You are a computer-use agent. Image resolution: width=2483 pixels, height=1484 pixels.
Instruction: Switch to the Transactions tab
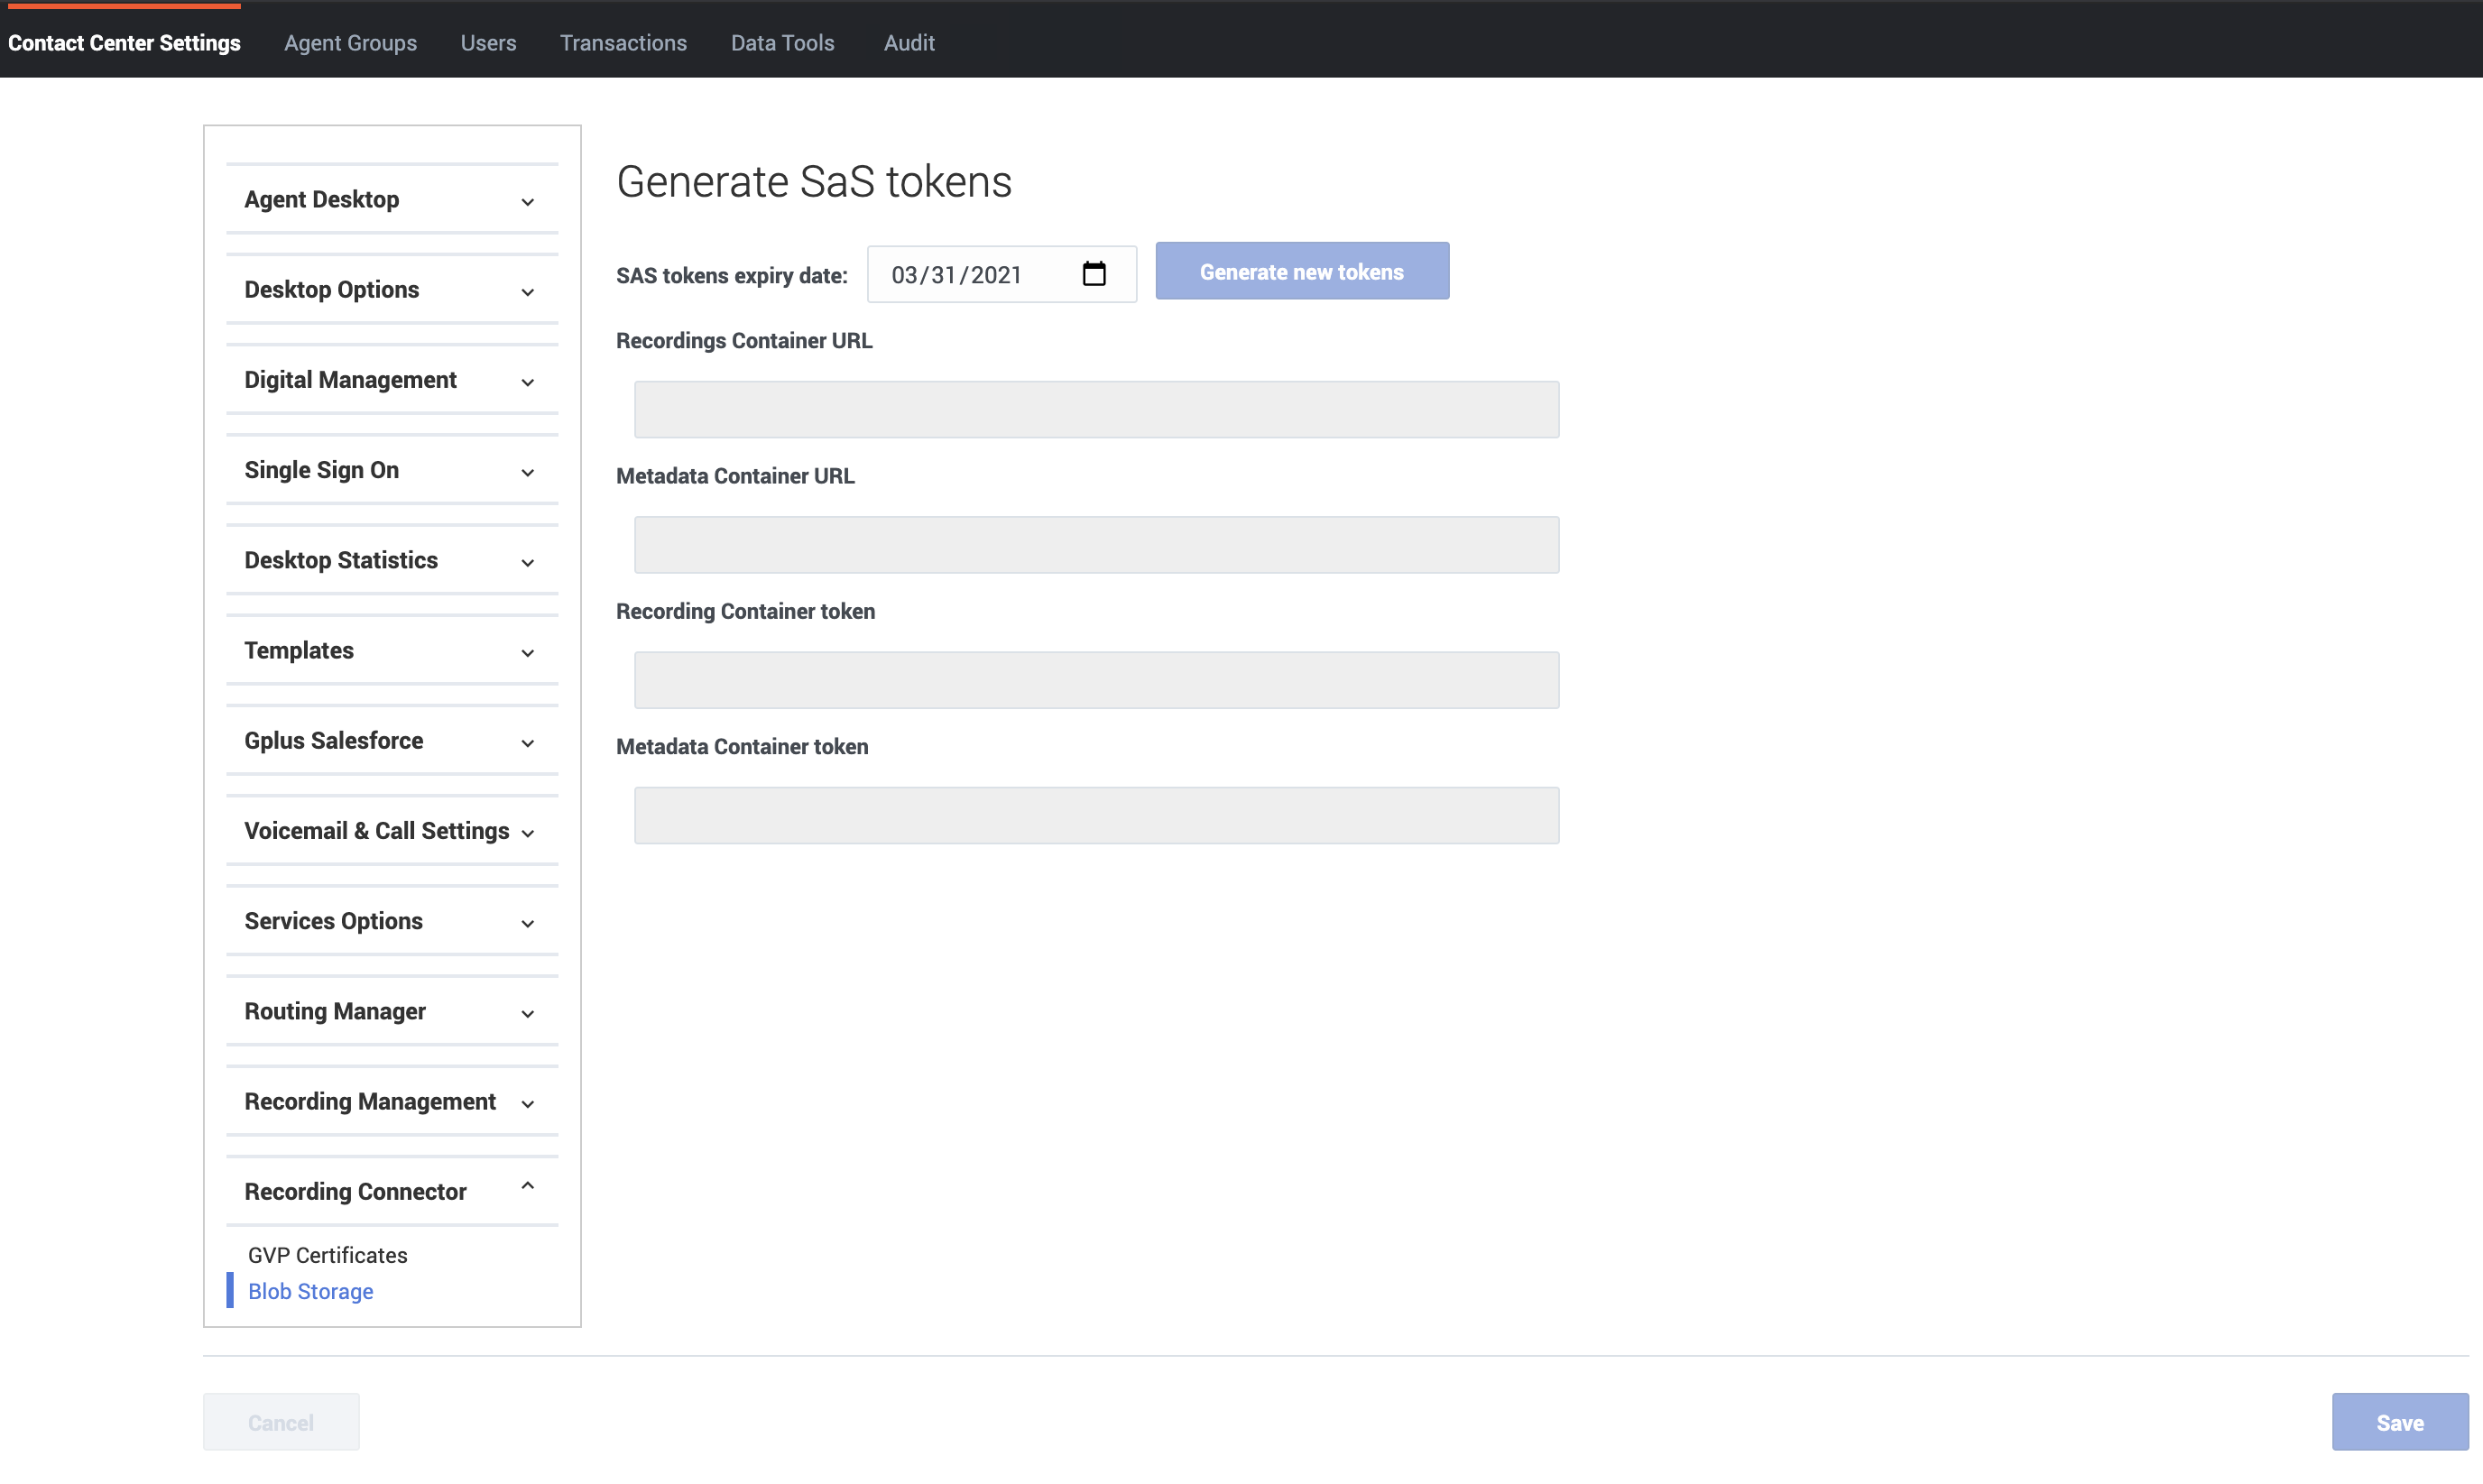click(623, 43)
